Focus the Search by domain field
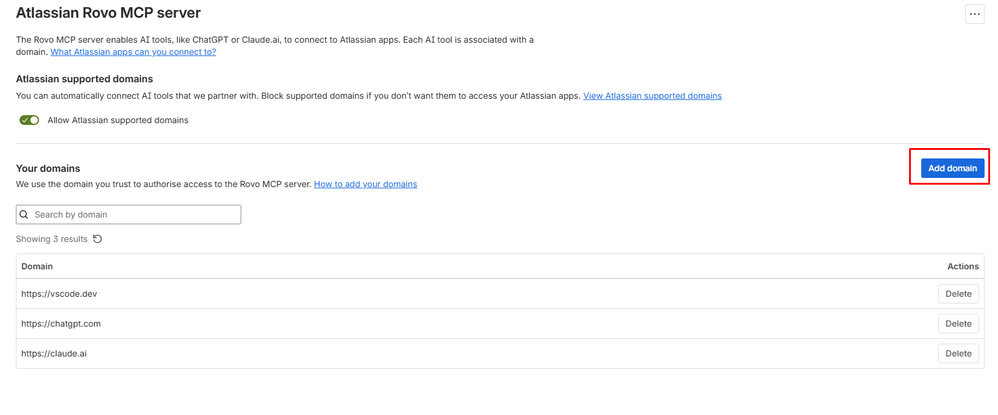 [x=129, y=215]
